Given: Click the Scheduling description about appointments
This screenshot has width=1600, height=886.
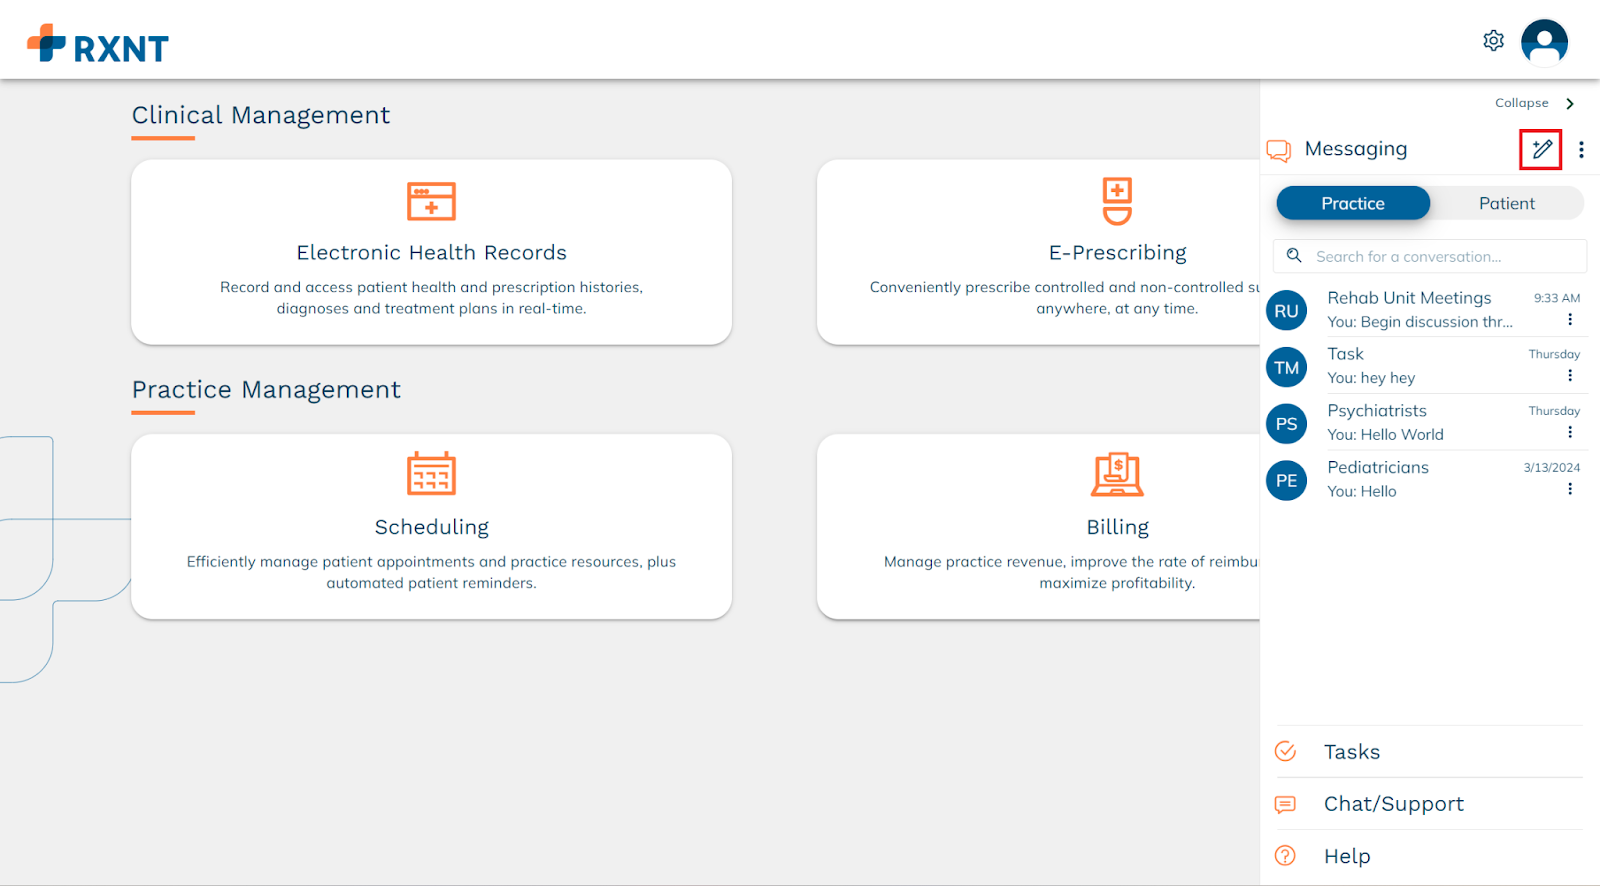Looking at the screenshot, I should [x=431, y=572].
